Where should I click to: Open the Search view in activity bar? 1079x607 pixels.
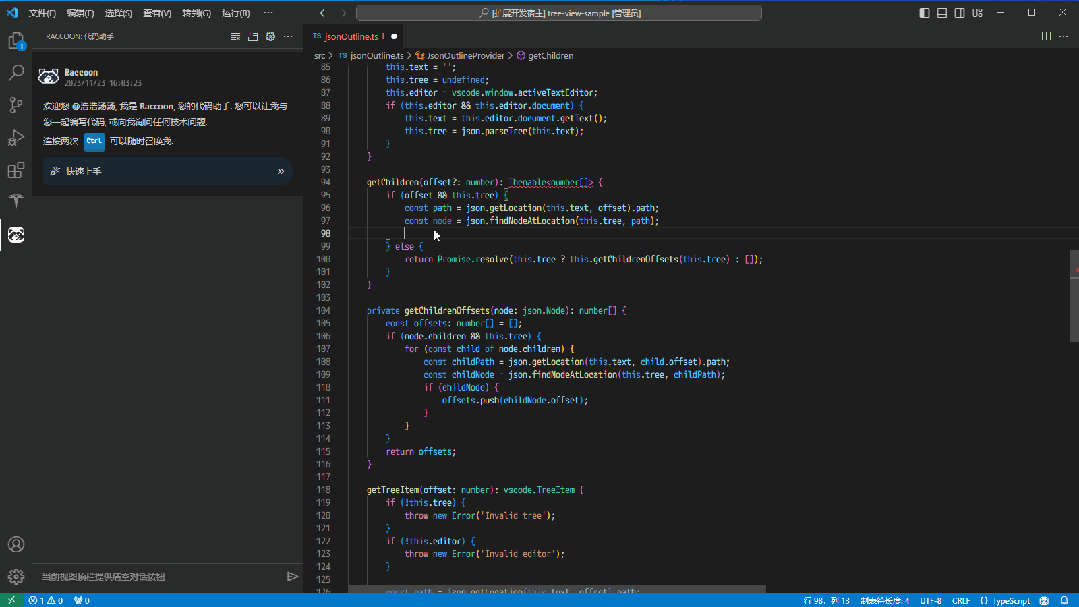pyautogui.click(x=16, y=73)
